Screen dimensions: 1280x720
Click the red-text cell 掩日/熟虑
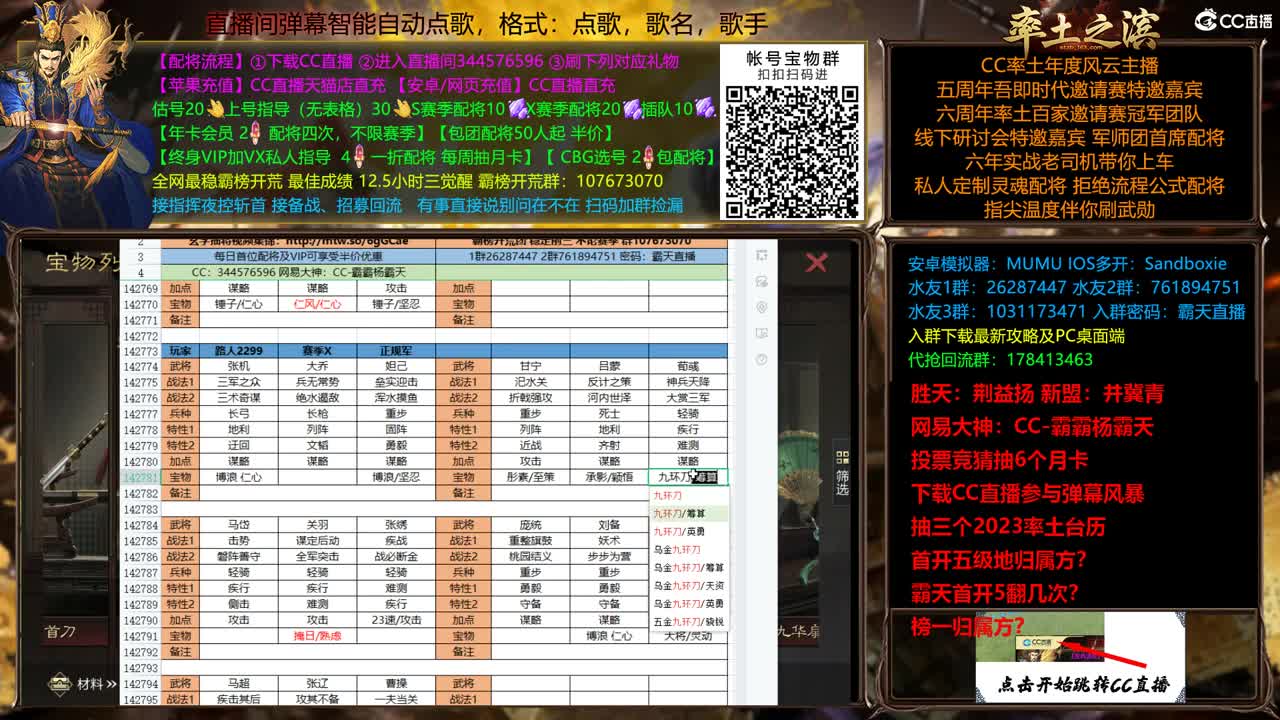coord(318,636)
